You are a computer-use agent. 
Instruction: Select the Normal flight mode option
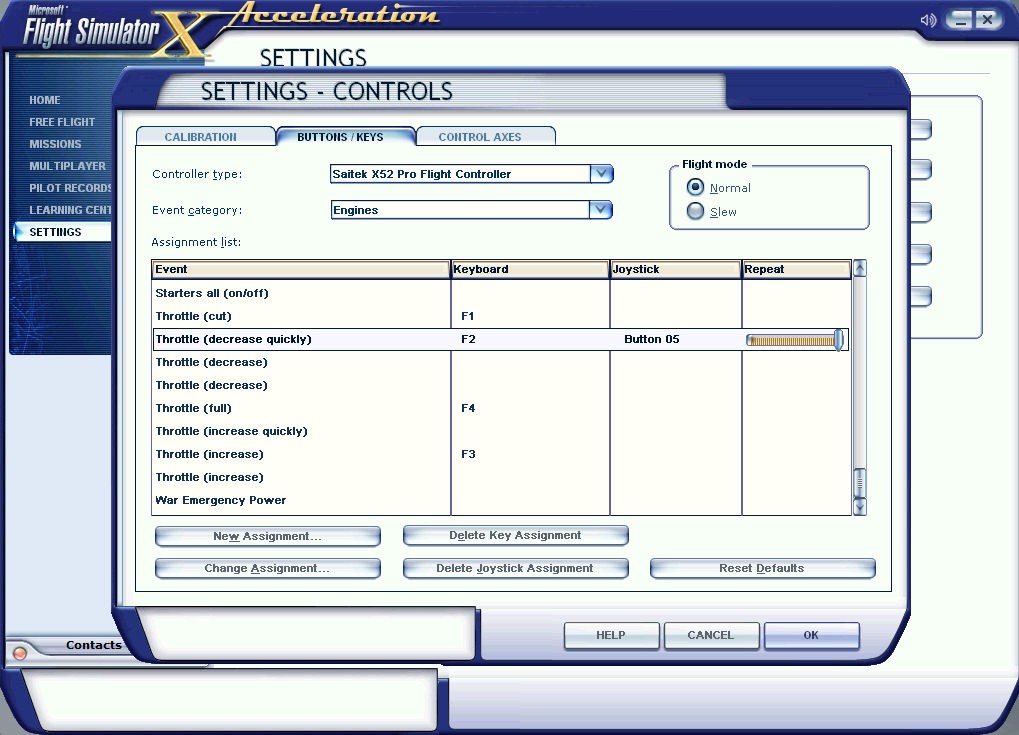[x=695, y=187]
